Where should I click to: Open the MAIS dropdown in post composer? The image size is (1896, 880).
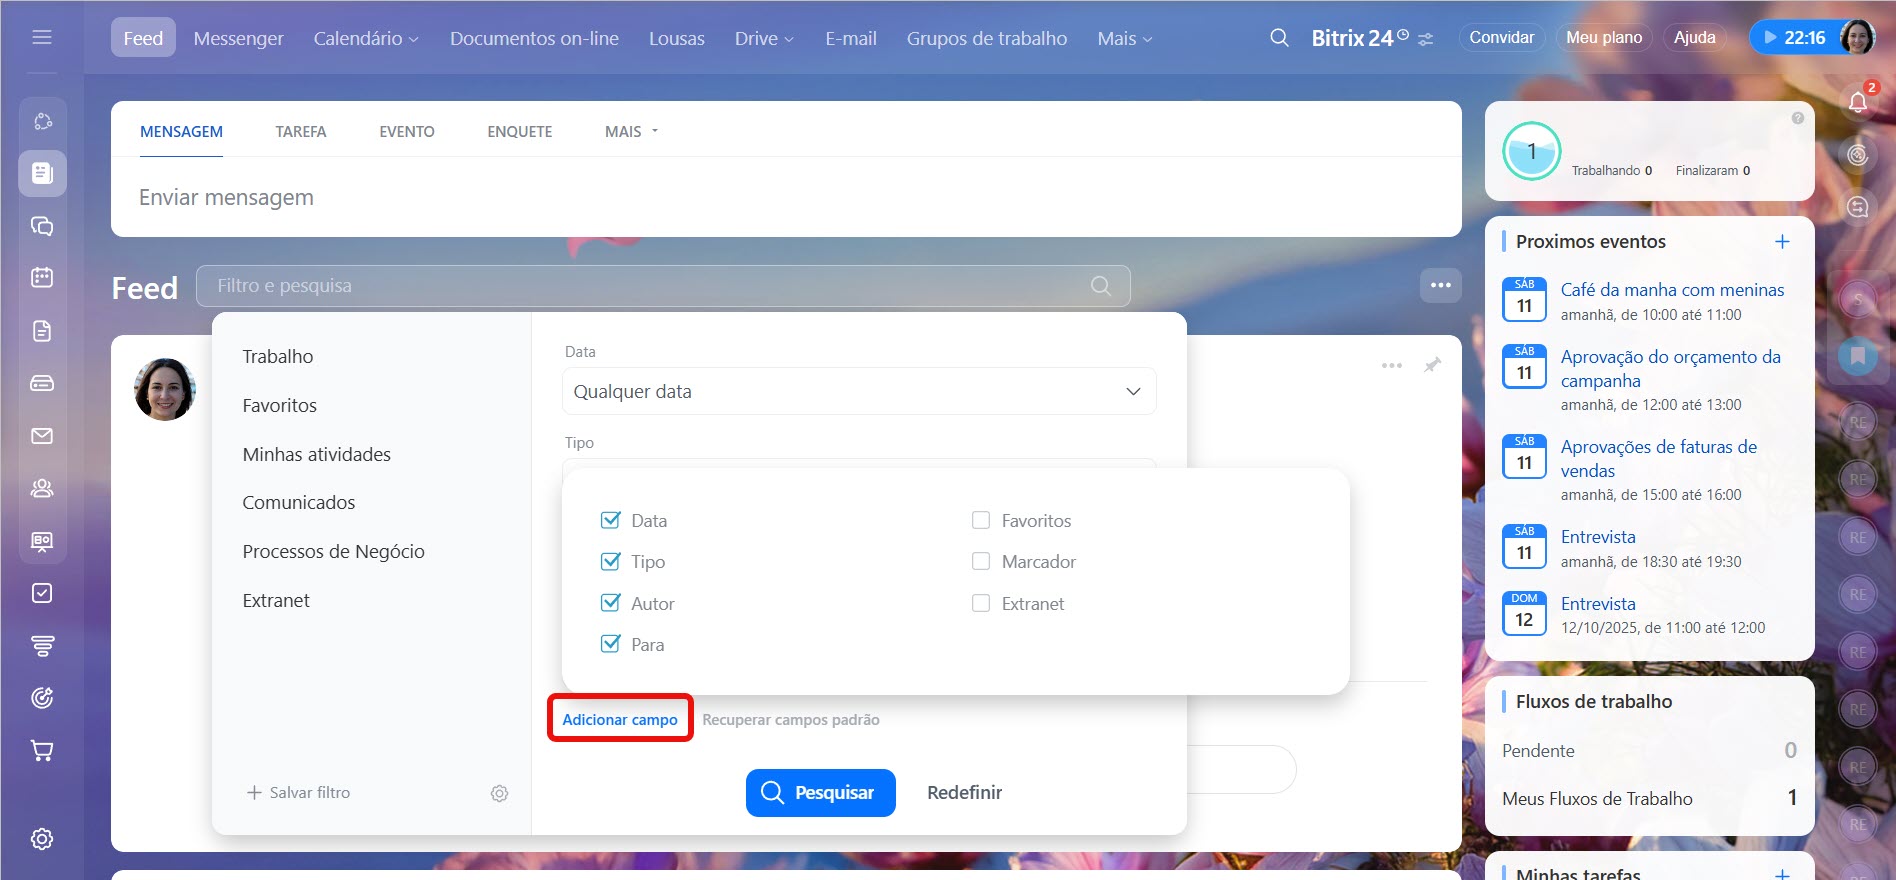(631, 132)
